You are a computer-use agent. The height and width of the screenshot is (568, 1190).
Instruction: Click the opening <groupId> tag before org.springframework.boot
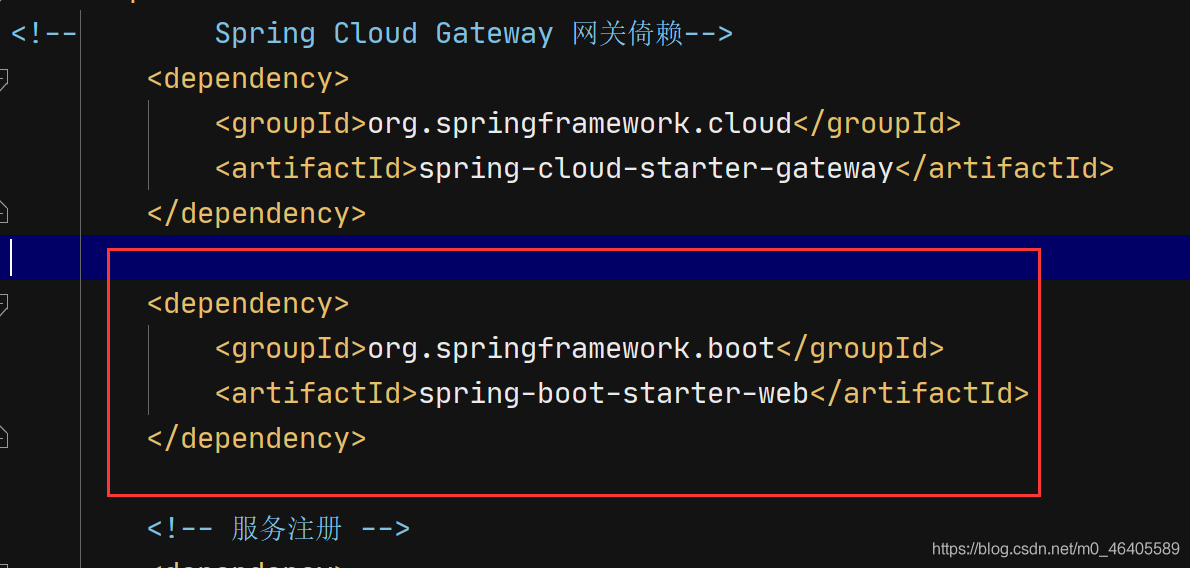click(291, 349)
